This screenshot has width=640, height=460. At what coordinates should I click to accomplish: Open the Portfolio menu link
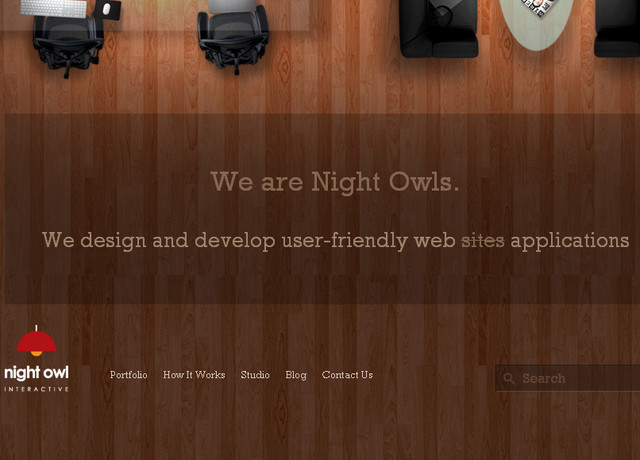[x=129, y=375]
